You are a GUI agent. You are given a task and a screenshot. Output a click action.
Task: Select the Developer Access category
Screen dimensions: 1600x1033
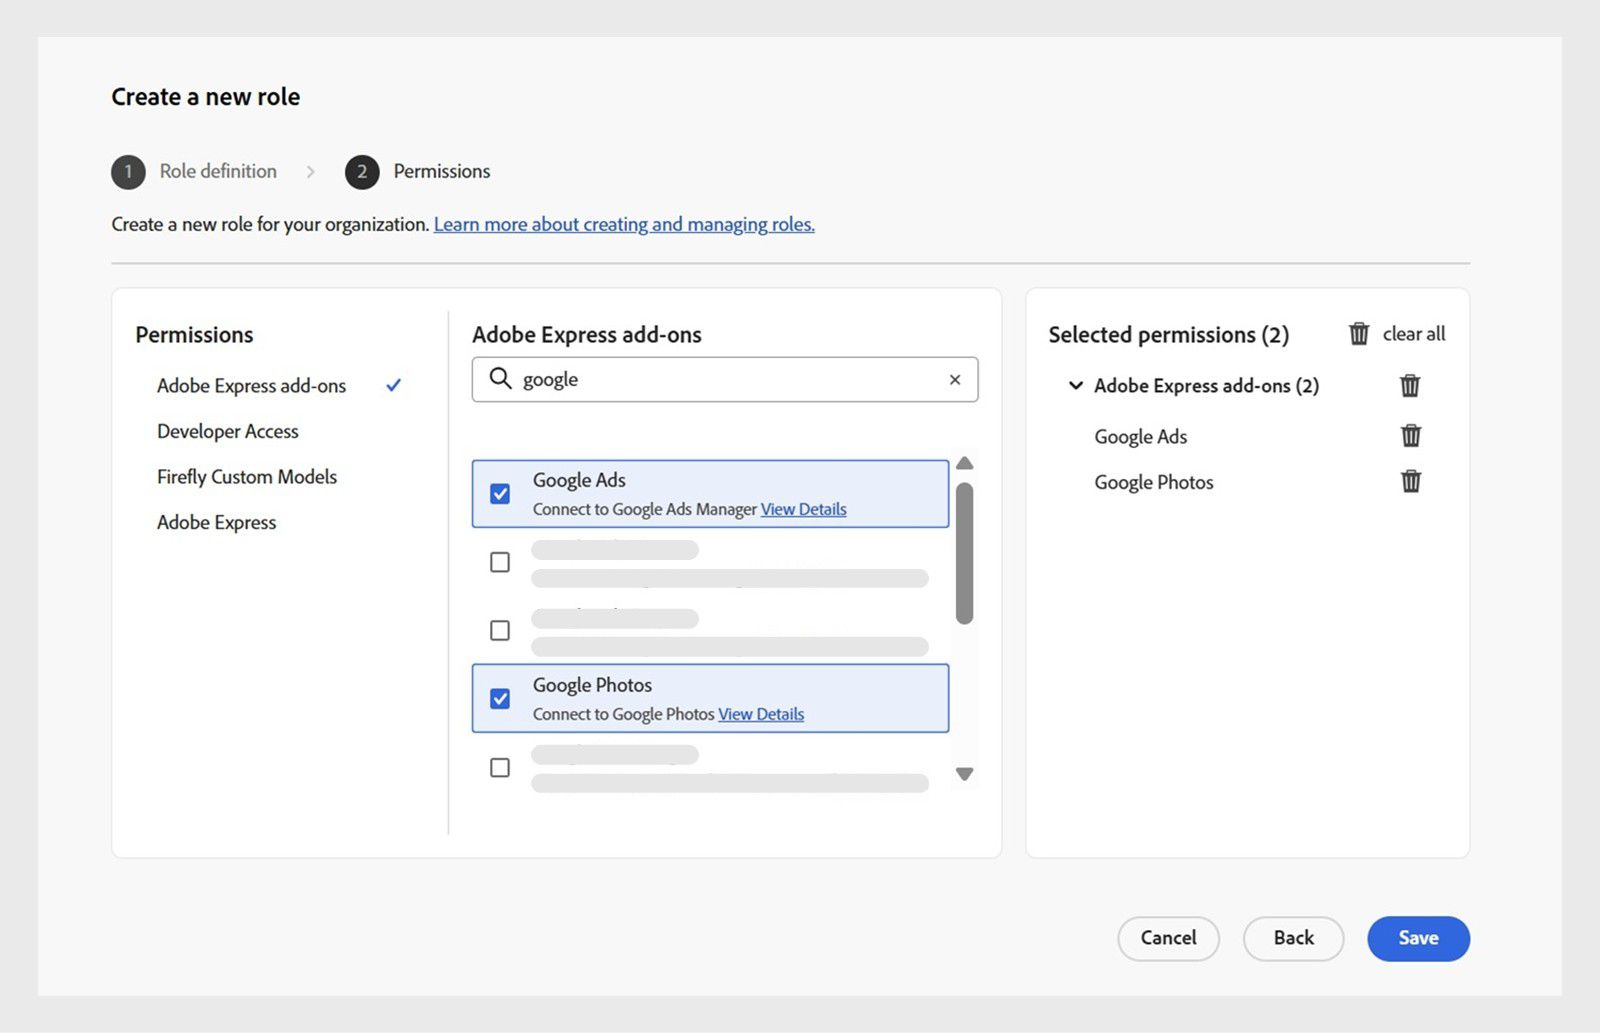[227, 431]
